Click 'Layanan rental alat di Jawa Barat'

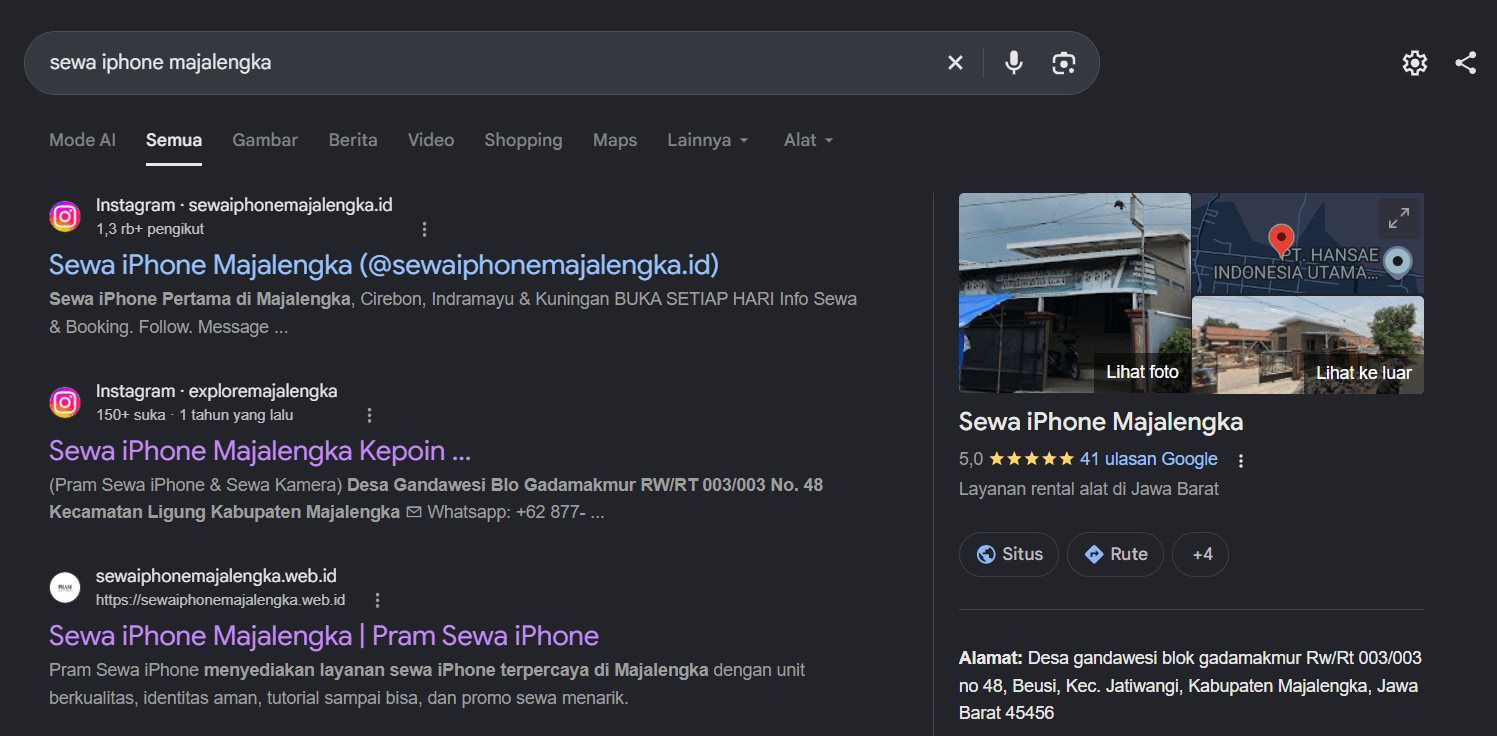(1089, 489)
